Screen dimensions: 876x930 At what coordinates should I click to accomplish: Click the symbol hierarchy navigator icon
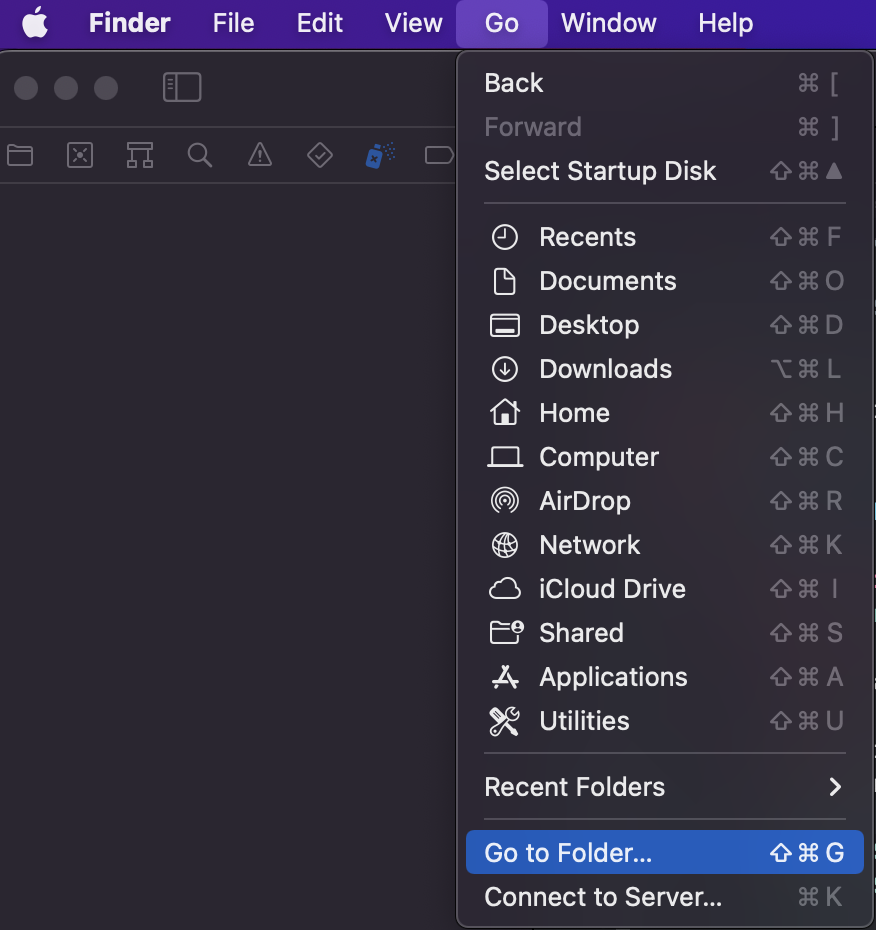[x=140, y=155]
